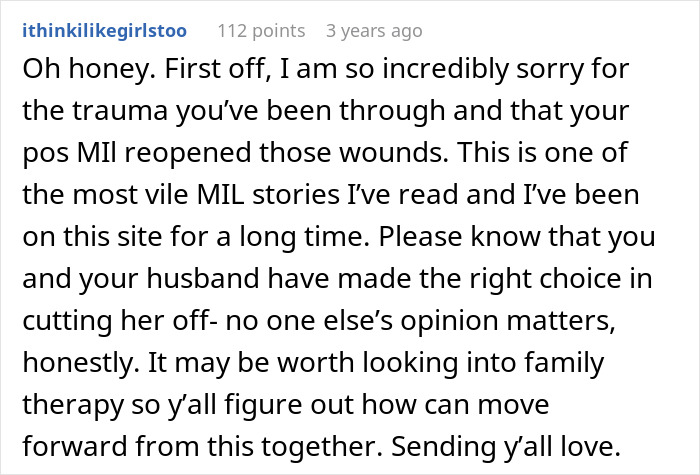Image resolution: width=700 pixels, height=475 pixels.
Task: Open the '3 years ago' timestamp permalink
Action: pyautogui.click(x=373, y=31)
